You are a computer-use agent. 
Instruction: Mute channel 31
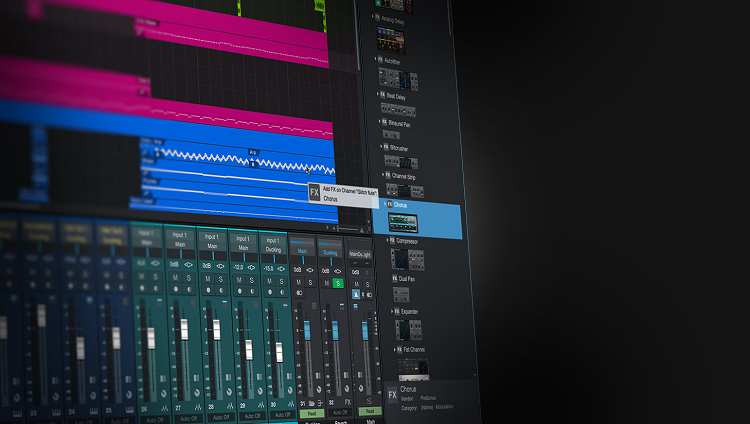pyautogui.click(x=299, y=282)
